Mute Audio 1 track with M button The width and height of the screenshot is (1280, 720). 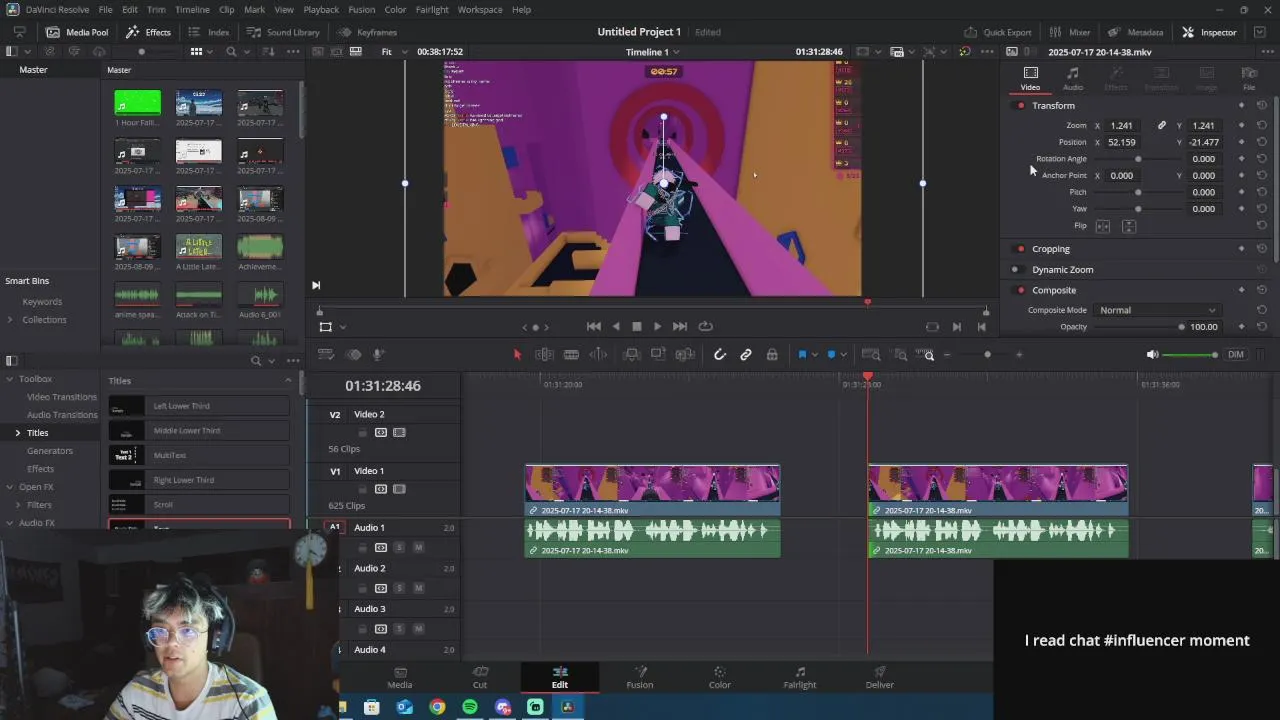tap(418, 548)
